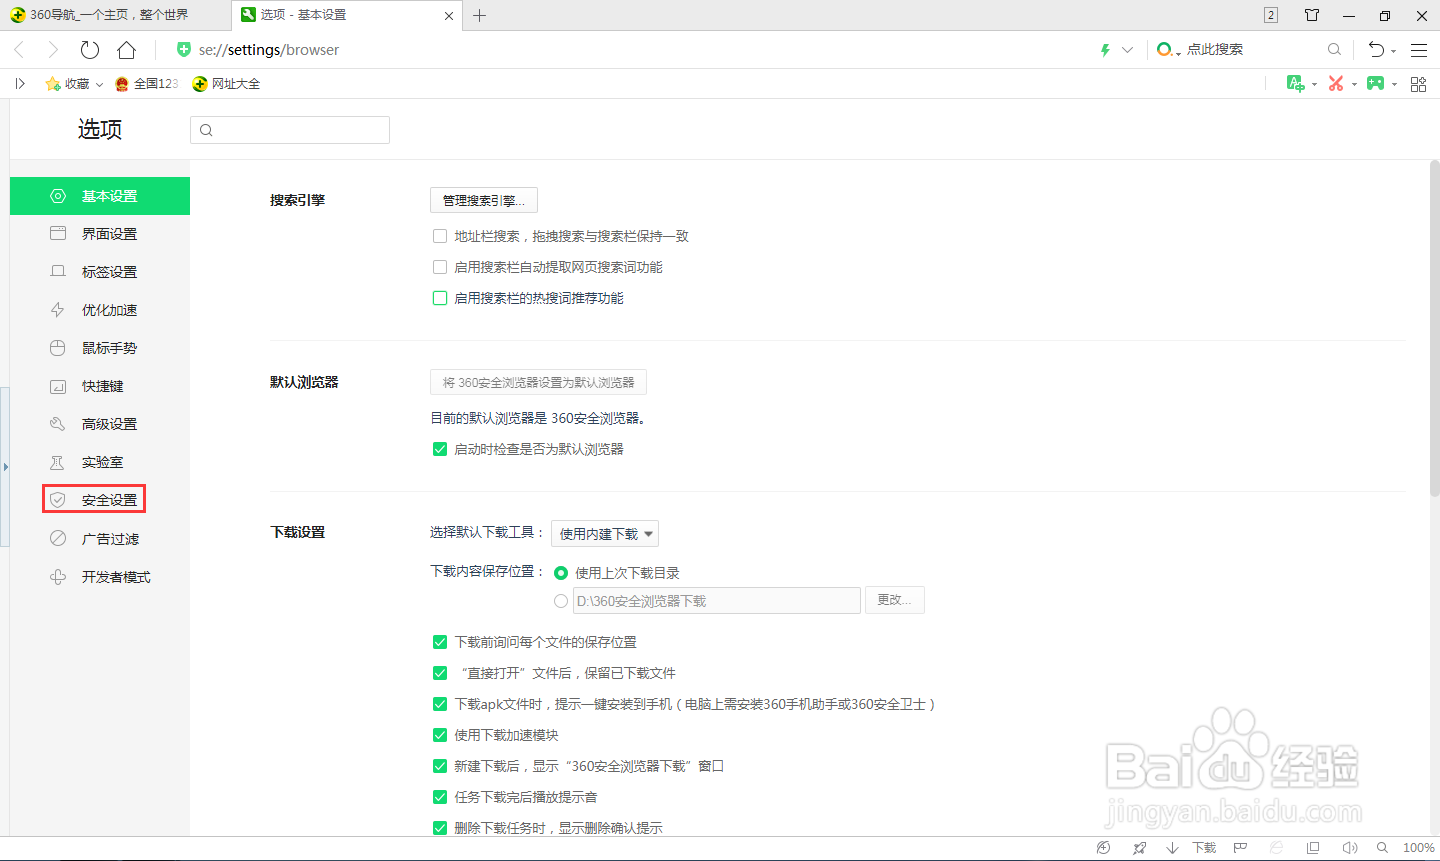Screen dimensions: 1440x861
Task: Open 实验室 section
Action: tap(100, 462)
